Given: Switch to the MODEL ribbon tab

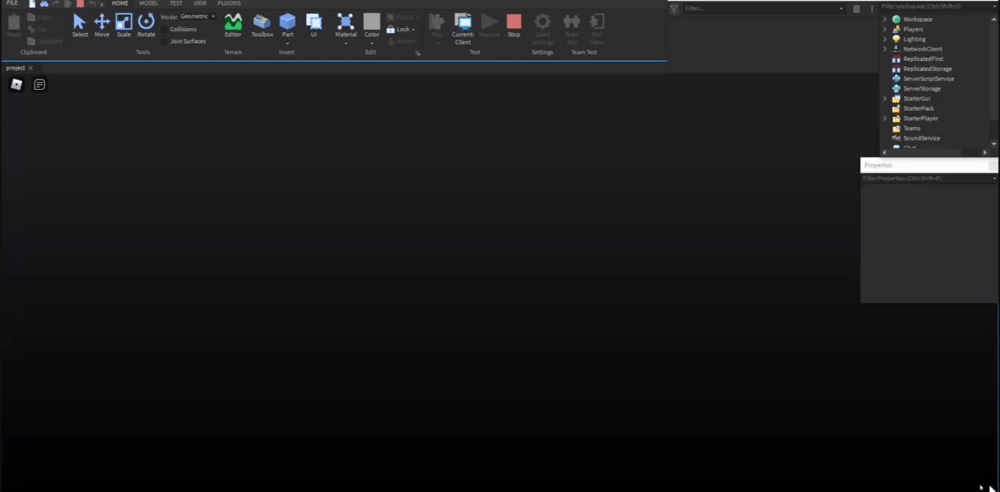Looking at the screenshot, I should click(149, 3).
